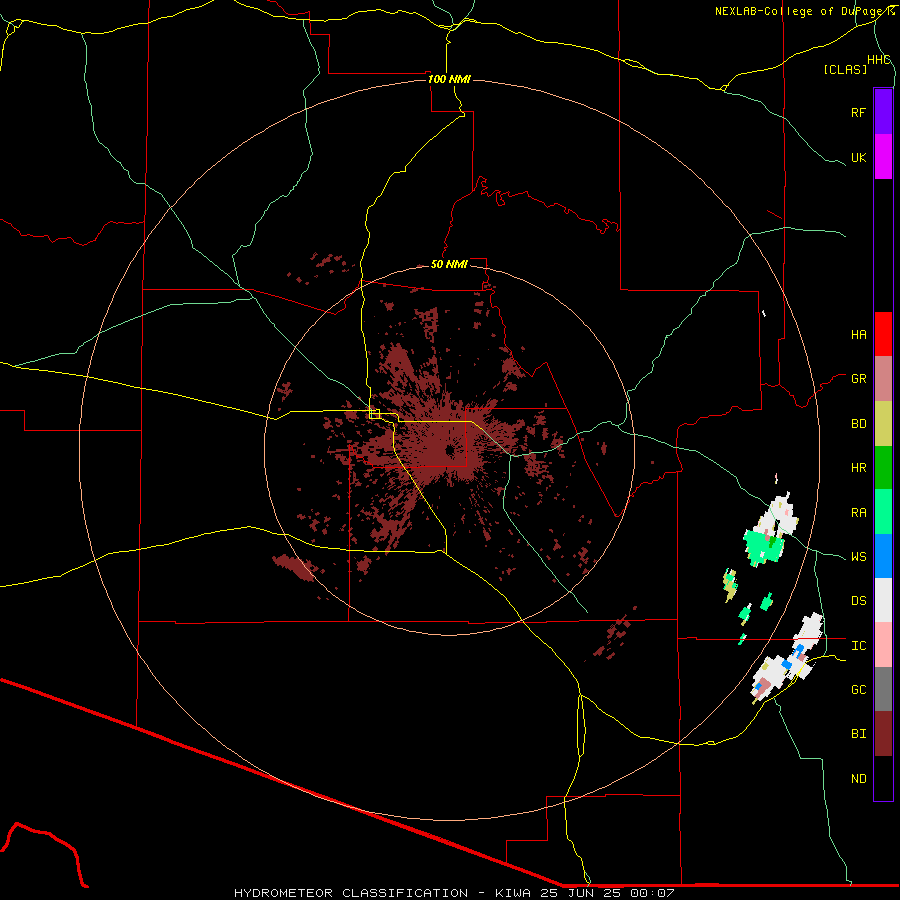Click the BI dark red legend swatch
This screenshot has height=900, width=900.
tap(883, 734)
